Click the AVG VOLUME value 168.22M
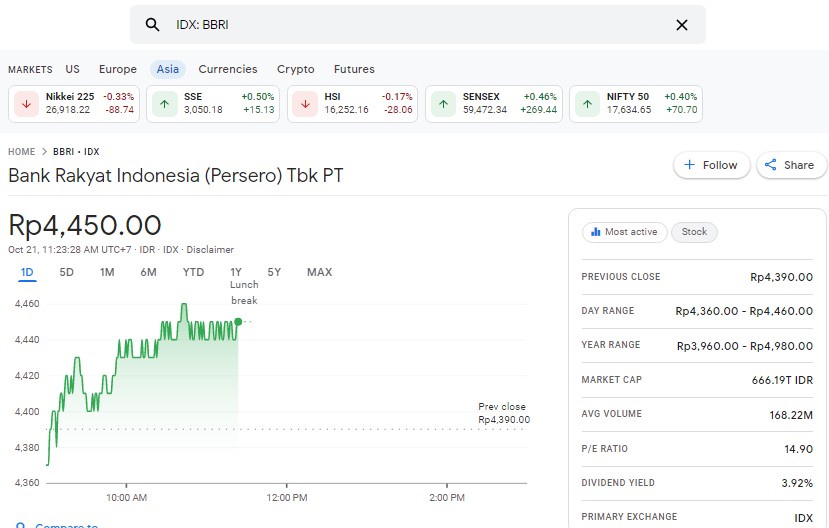 coord(791,415)
